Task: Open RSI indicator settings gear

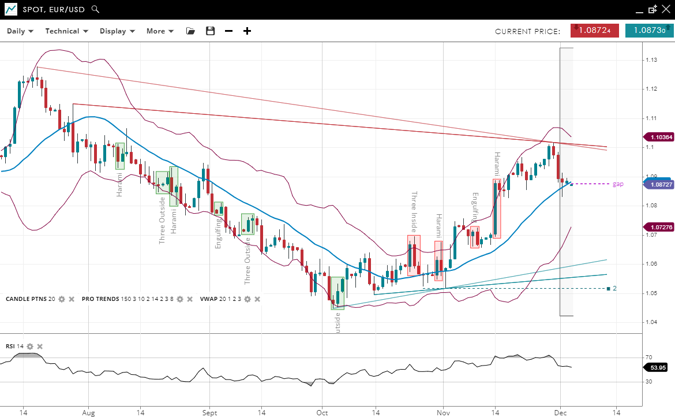Action: pos(30,346)
